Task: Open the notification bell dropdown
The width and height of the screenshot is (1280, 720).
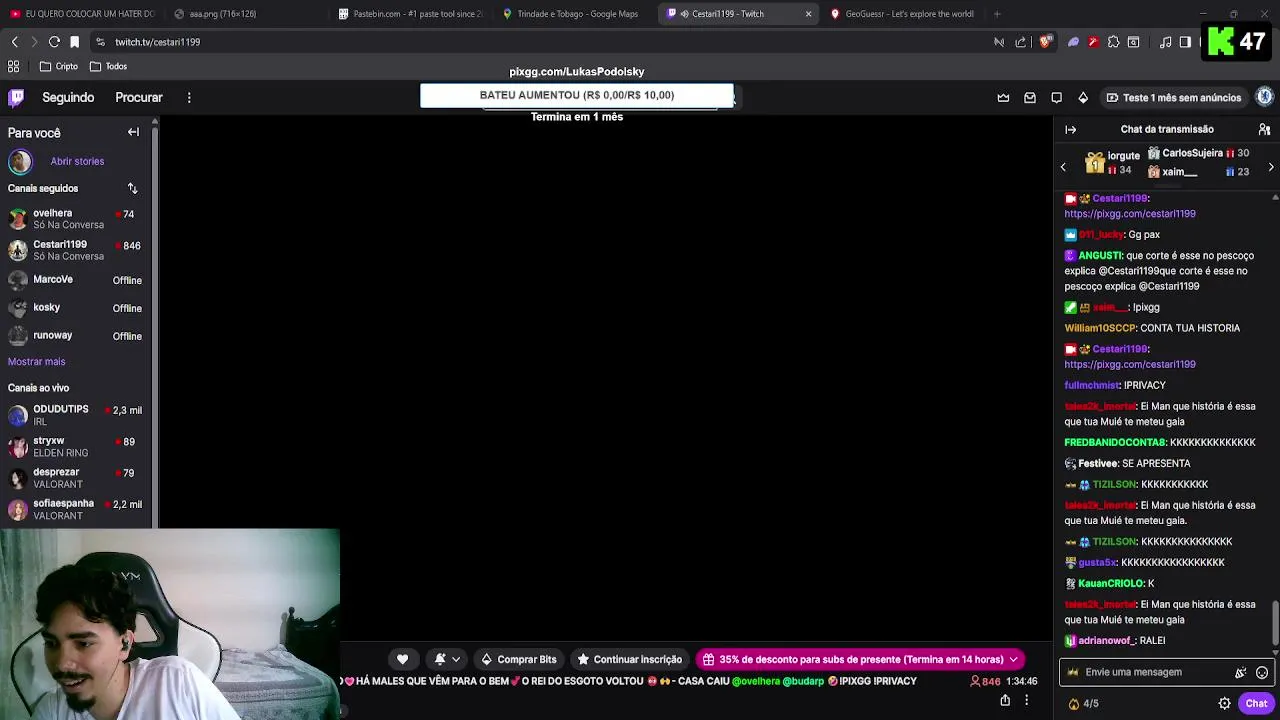Action: click(446, 659)
